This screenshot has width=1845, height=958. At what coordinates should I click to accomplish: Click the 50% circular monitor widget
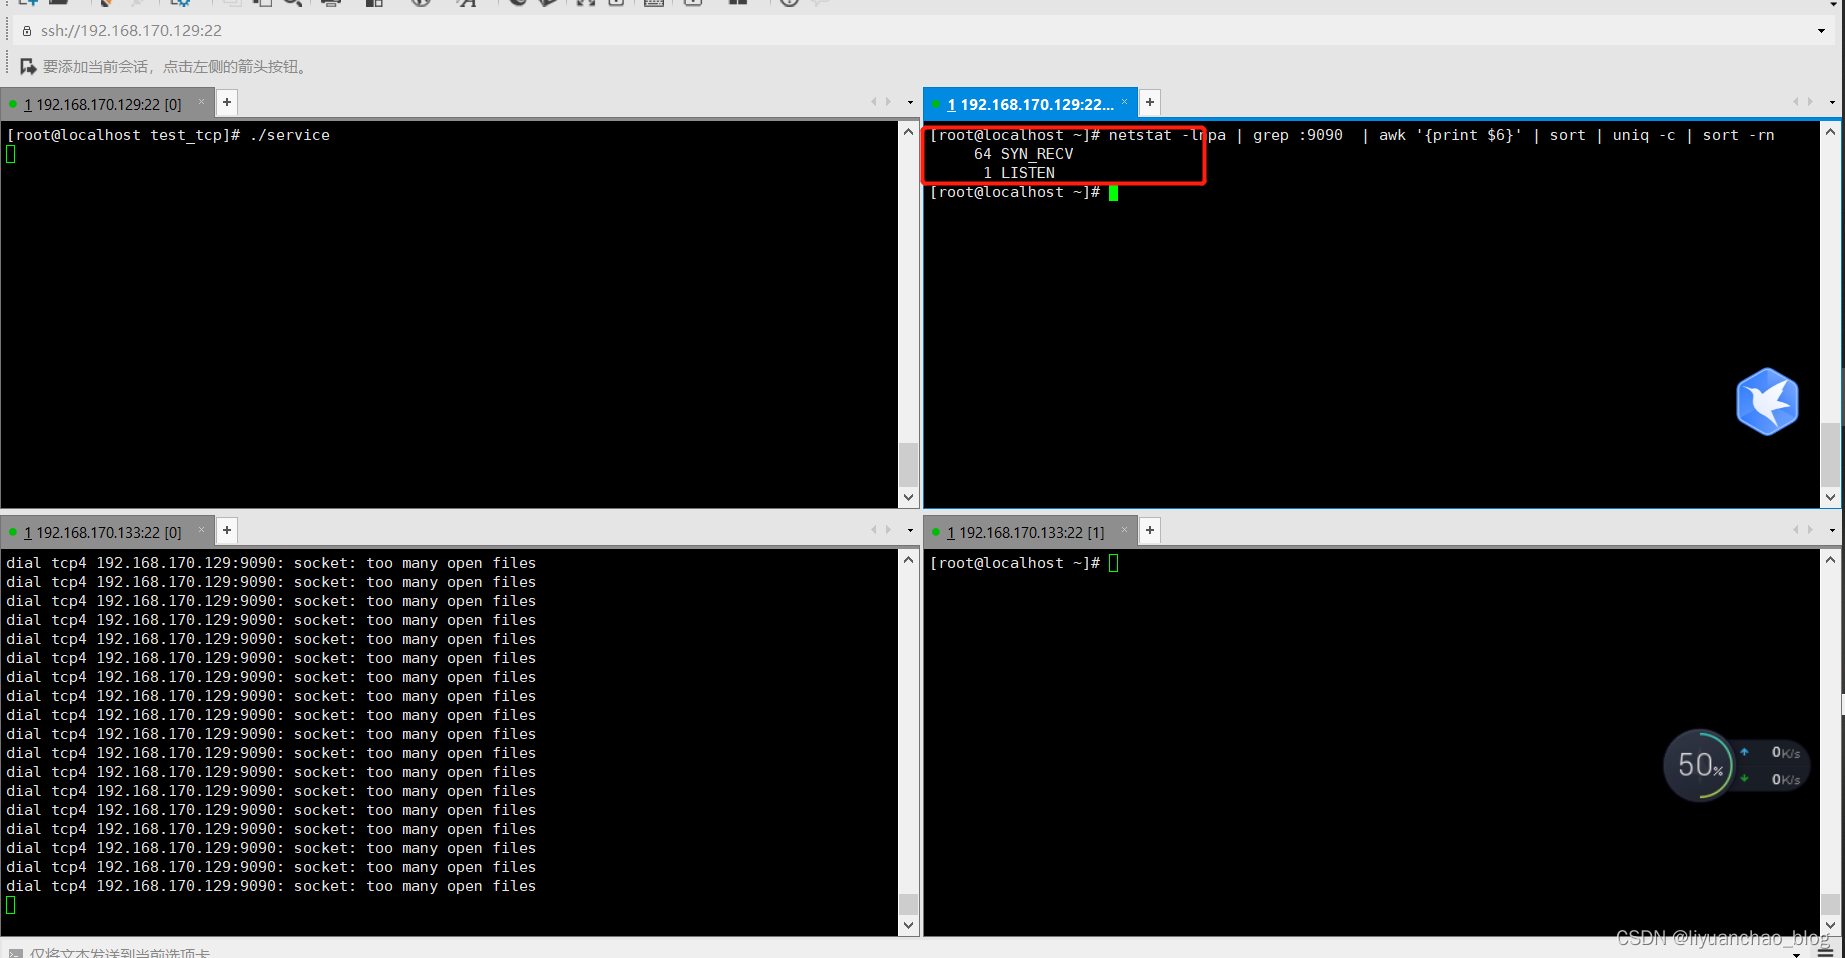click(1699, 765)
